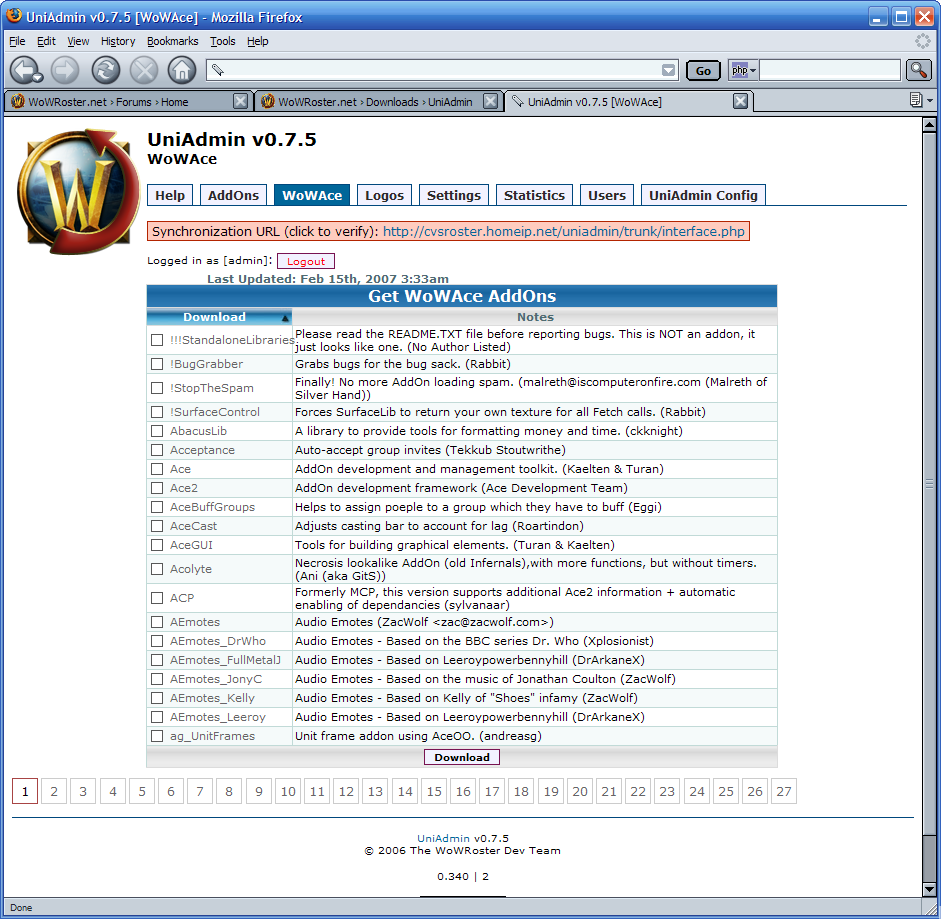Check the !StopTheSpam checkbox
Screen dimensions: 941x919
157,388
